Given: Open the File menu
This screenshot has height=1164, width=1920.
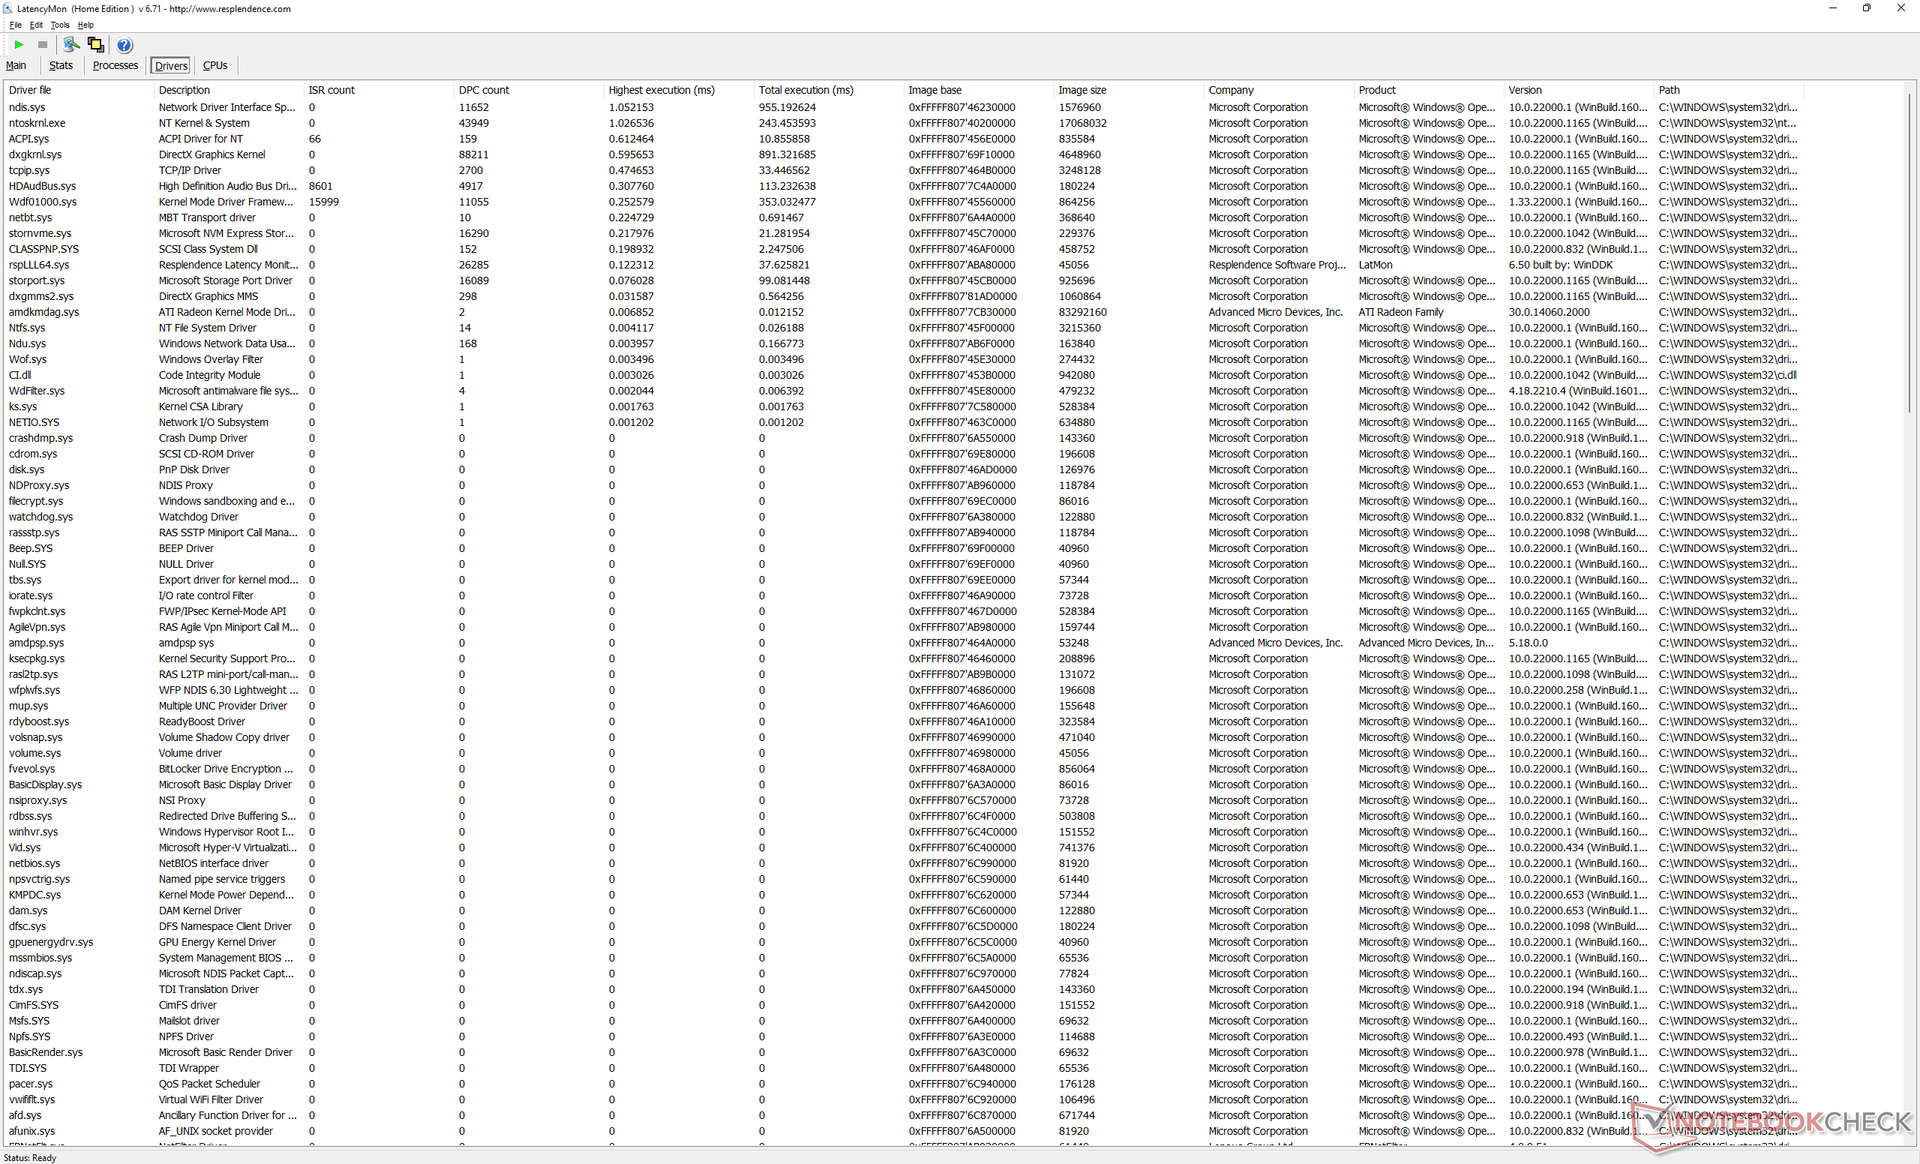Looking at the screenshot, I should (15, 25).
